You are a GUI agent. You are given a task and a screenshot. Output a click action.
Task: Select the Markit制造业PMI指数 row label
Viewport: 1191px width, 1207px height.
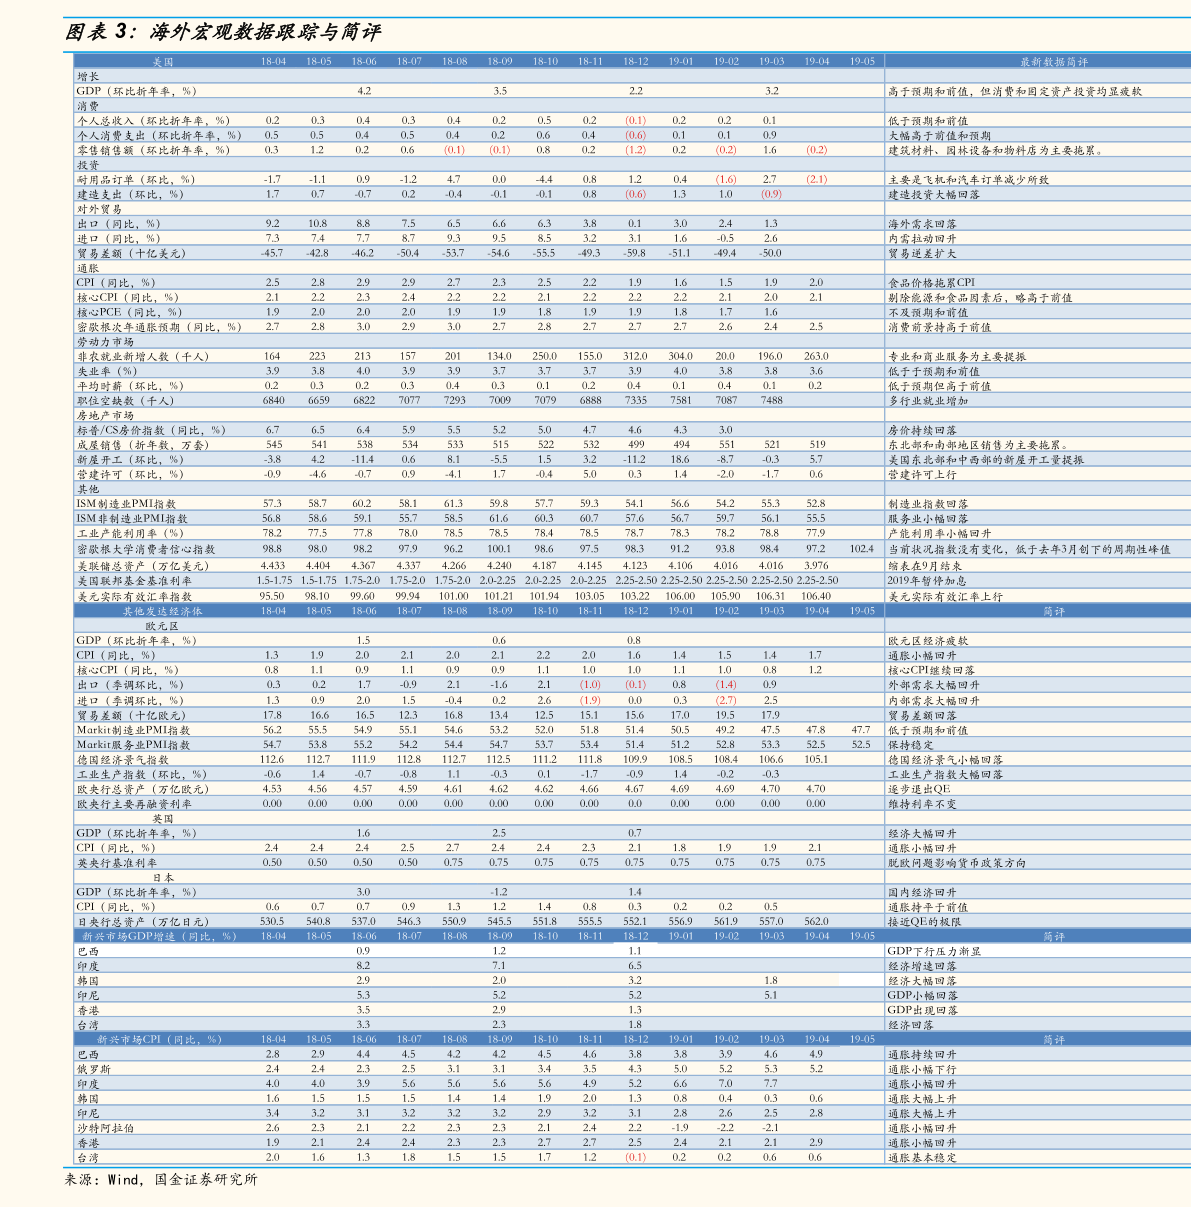(x=133, y=730)
